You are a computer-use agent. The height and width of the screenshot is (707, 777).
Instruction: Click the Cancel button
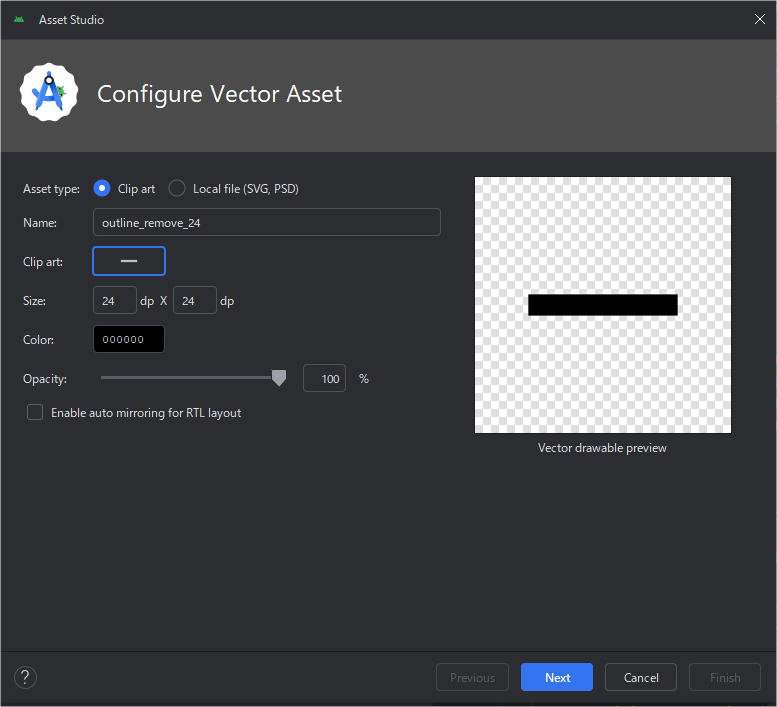tap(641, 677)
